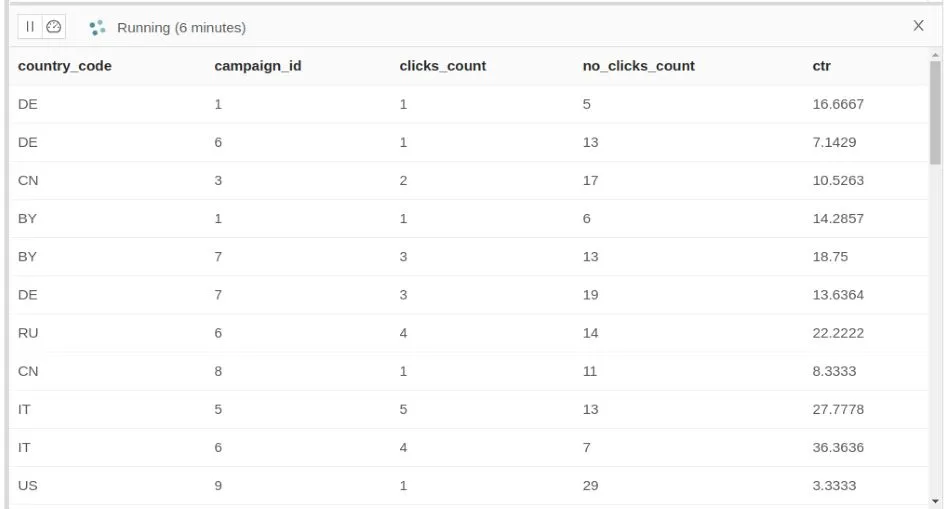Click campaign_id value 9
Image resolution: width=950 pixels, height=509 pixels.
point(218,486)
